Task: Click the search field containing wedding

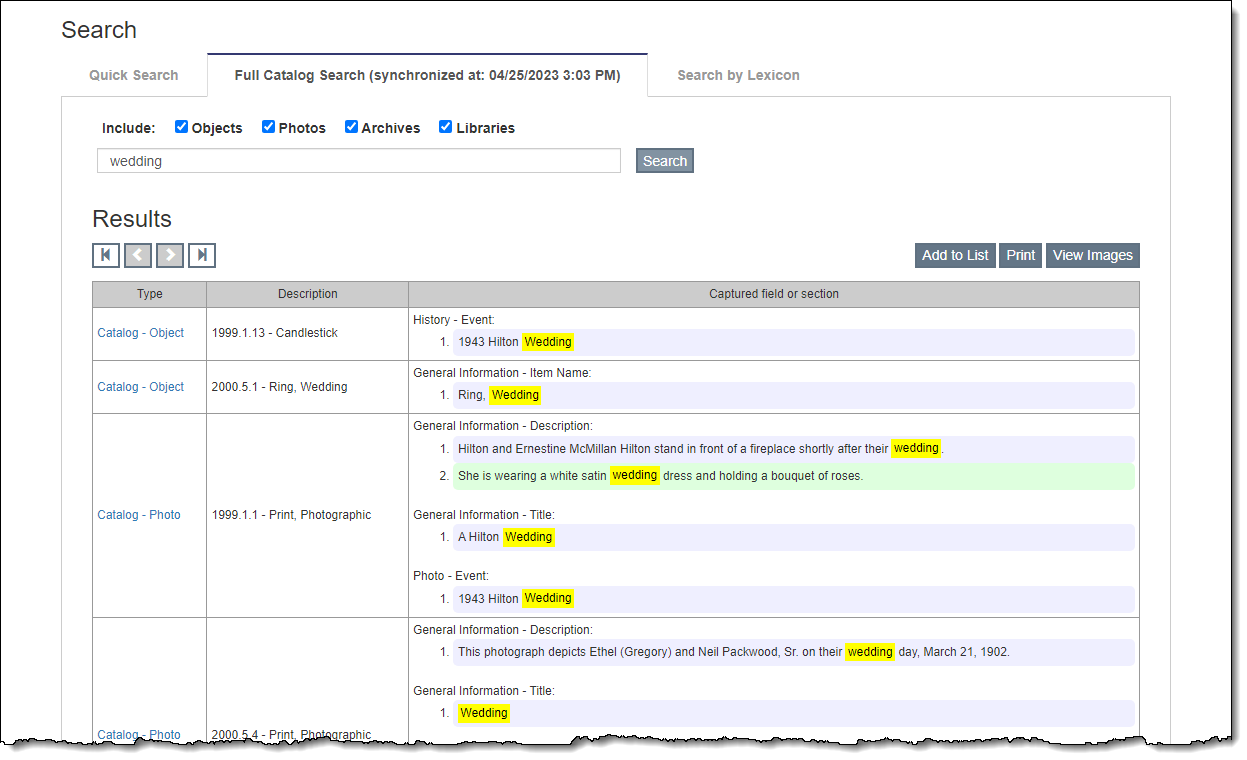Action: (359, 161)
